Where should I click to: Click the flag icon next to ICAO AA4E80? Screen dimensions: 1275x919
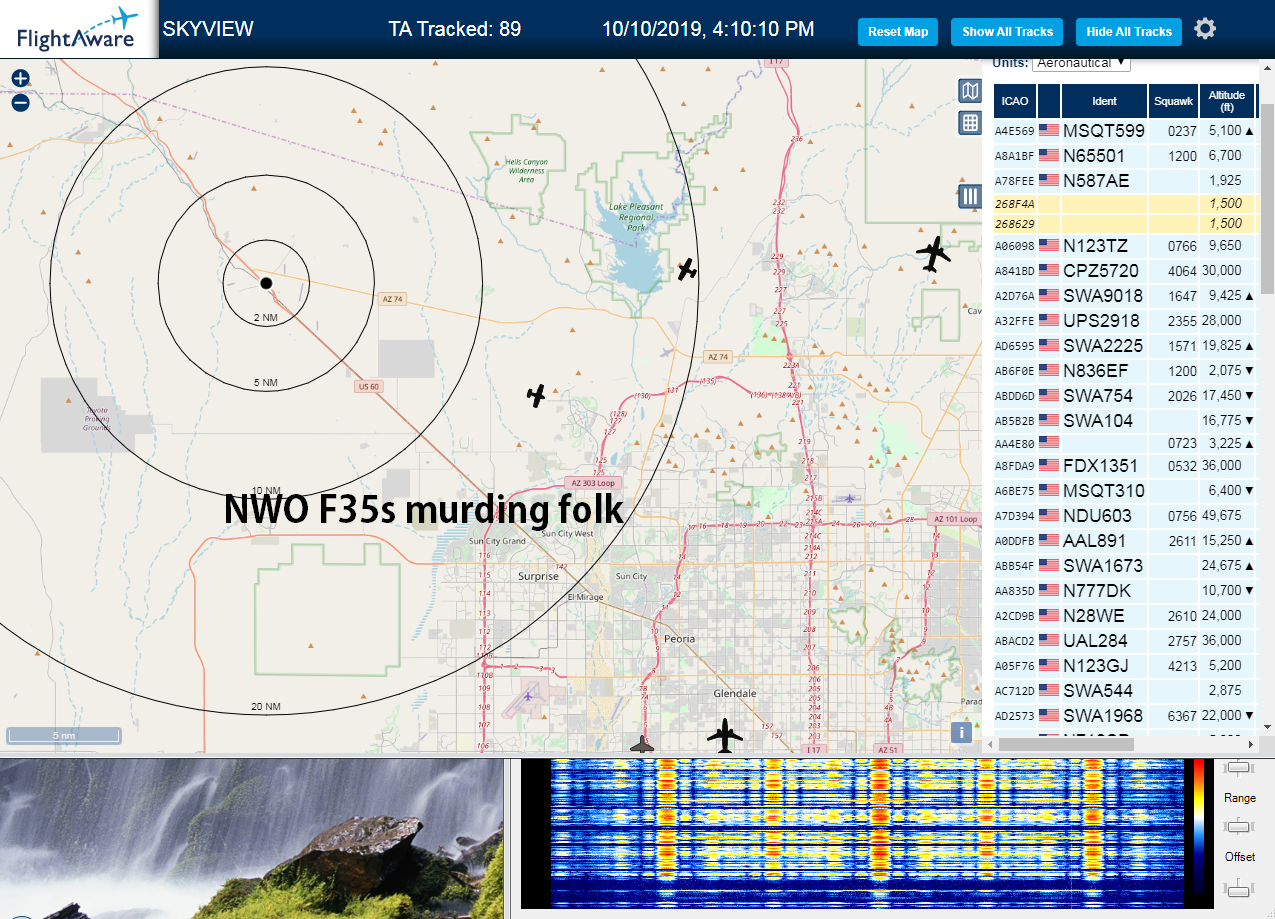coord(1049,440)
